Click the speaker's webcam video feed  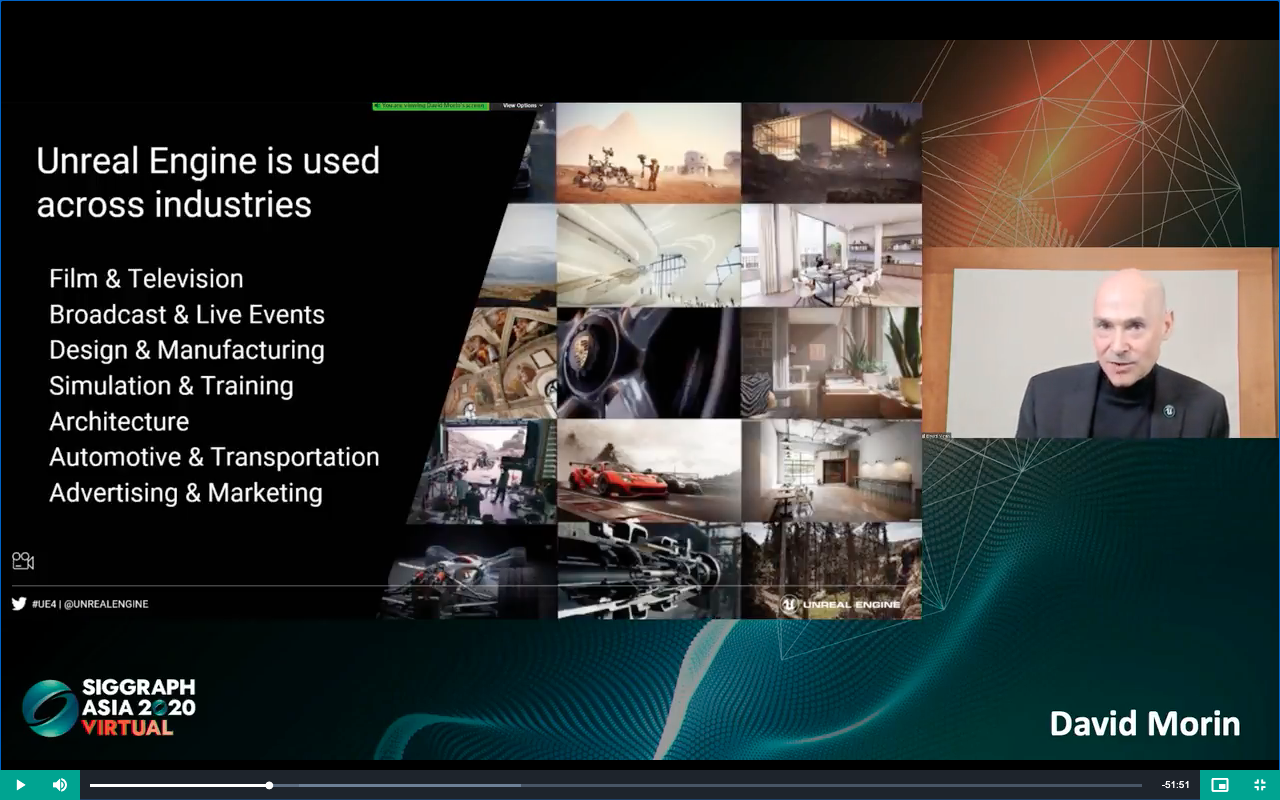[x=1100, y=343]
